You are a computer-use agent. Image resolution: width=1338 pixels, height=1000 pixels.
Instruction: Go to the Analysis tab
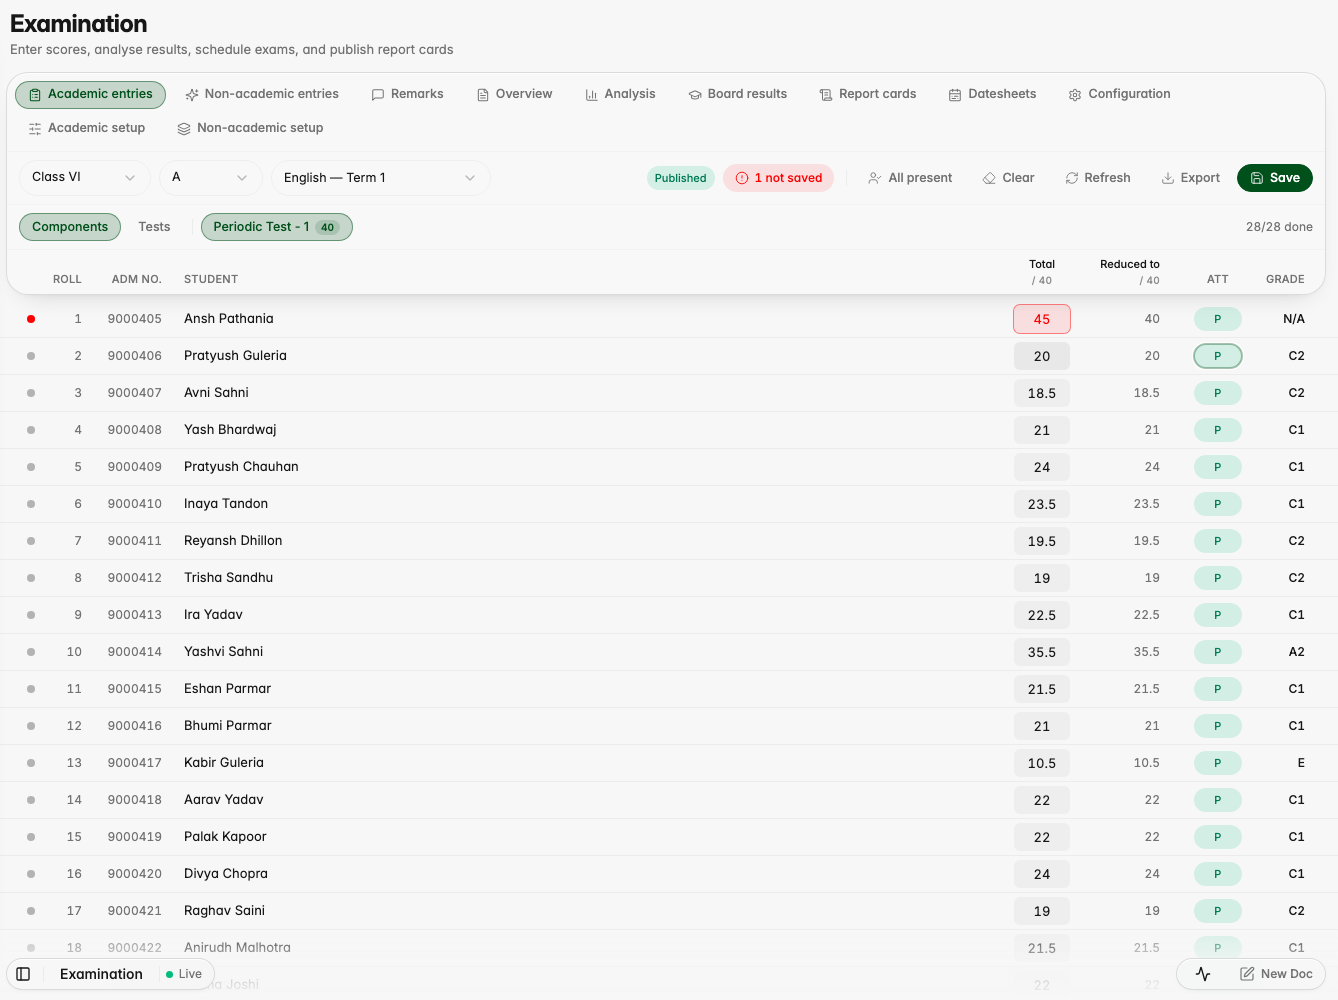(x=620, y=94)
